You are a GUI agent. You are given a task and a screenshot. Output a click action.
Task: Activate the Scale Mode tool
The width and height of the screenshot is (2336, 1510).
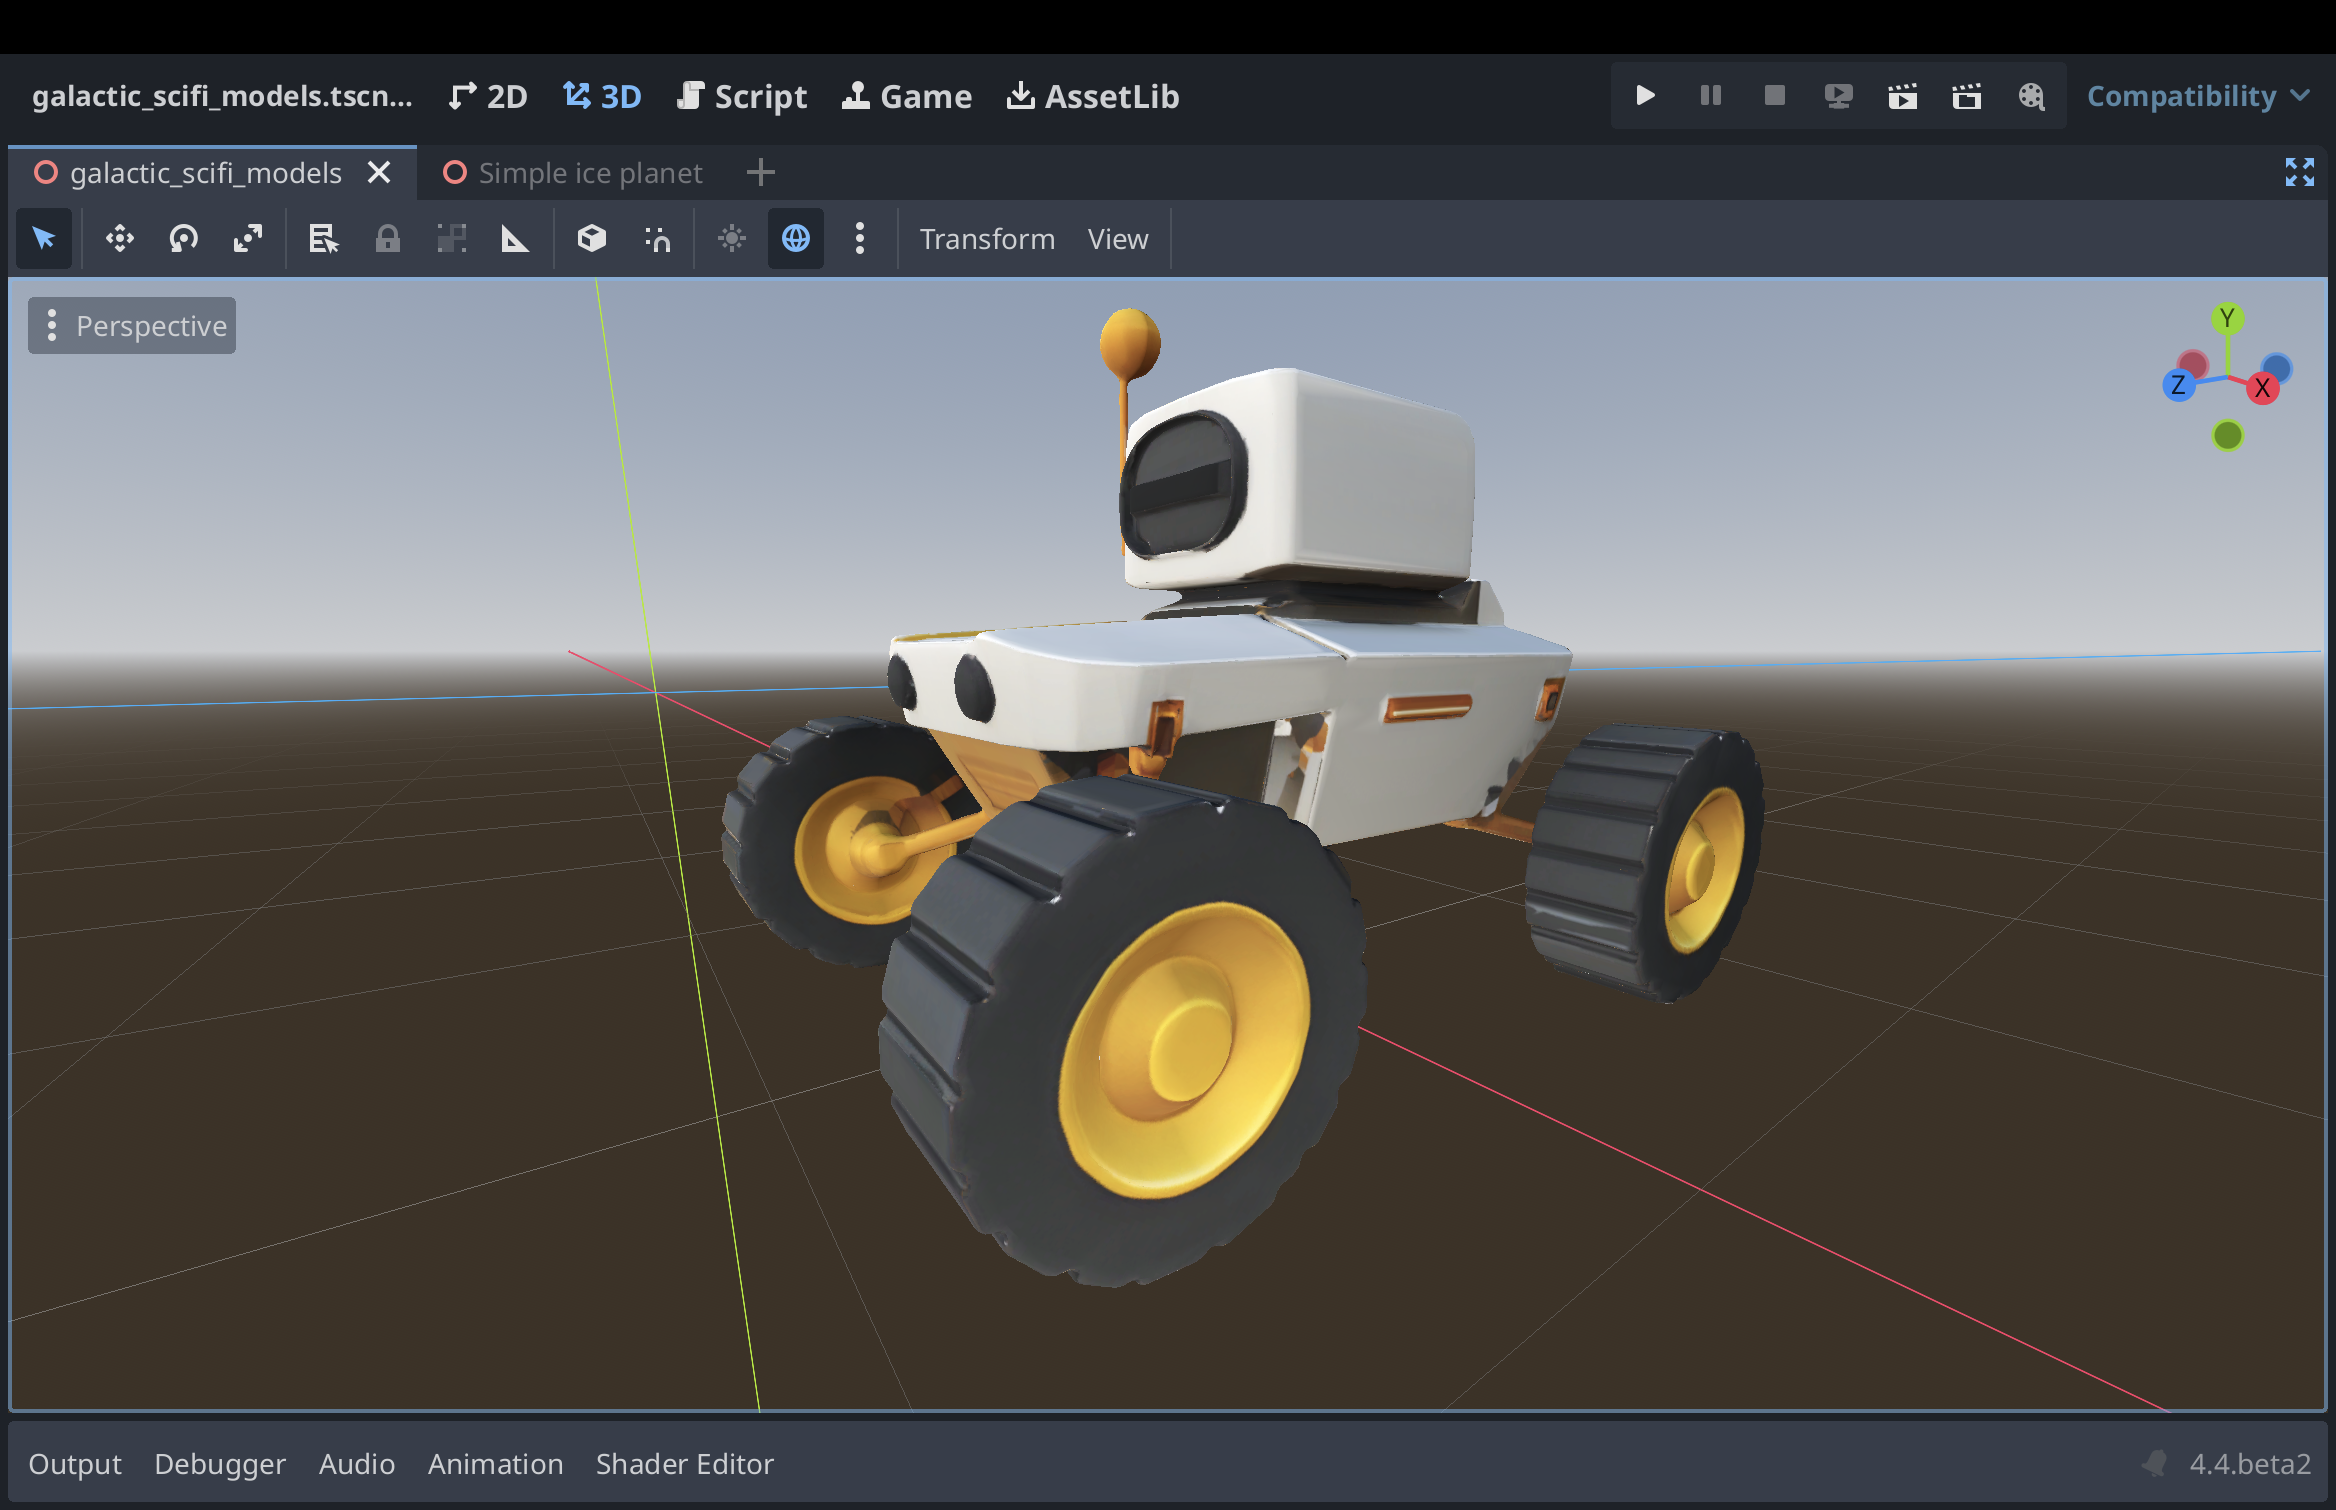[248, 239]
